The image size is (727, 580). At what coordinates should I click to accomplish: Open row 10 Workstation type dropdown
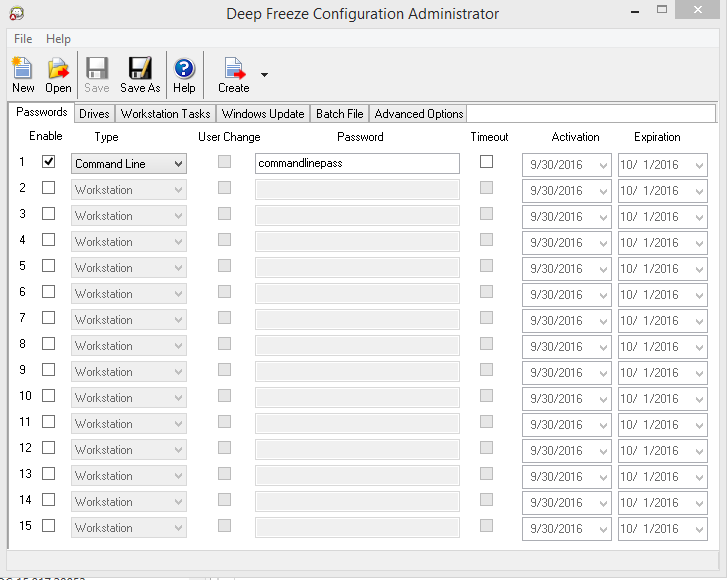coord(129,397)
